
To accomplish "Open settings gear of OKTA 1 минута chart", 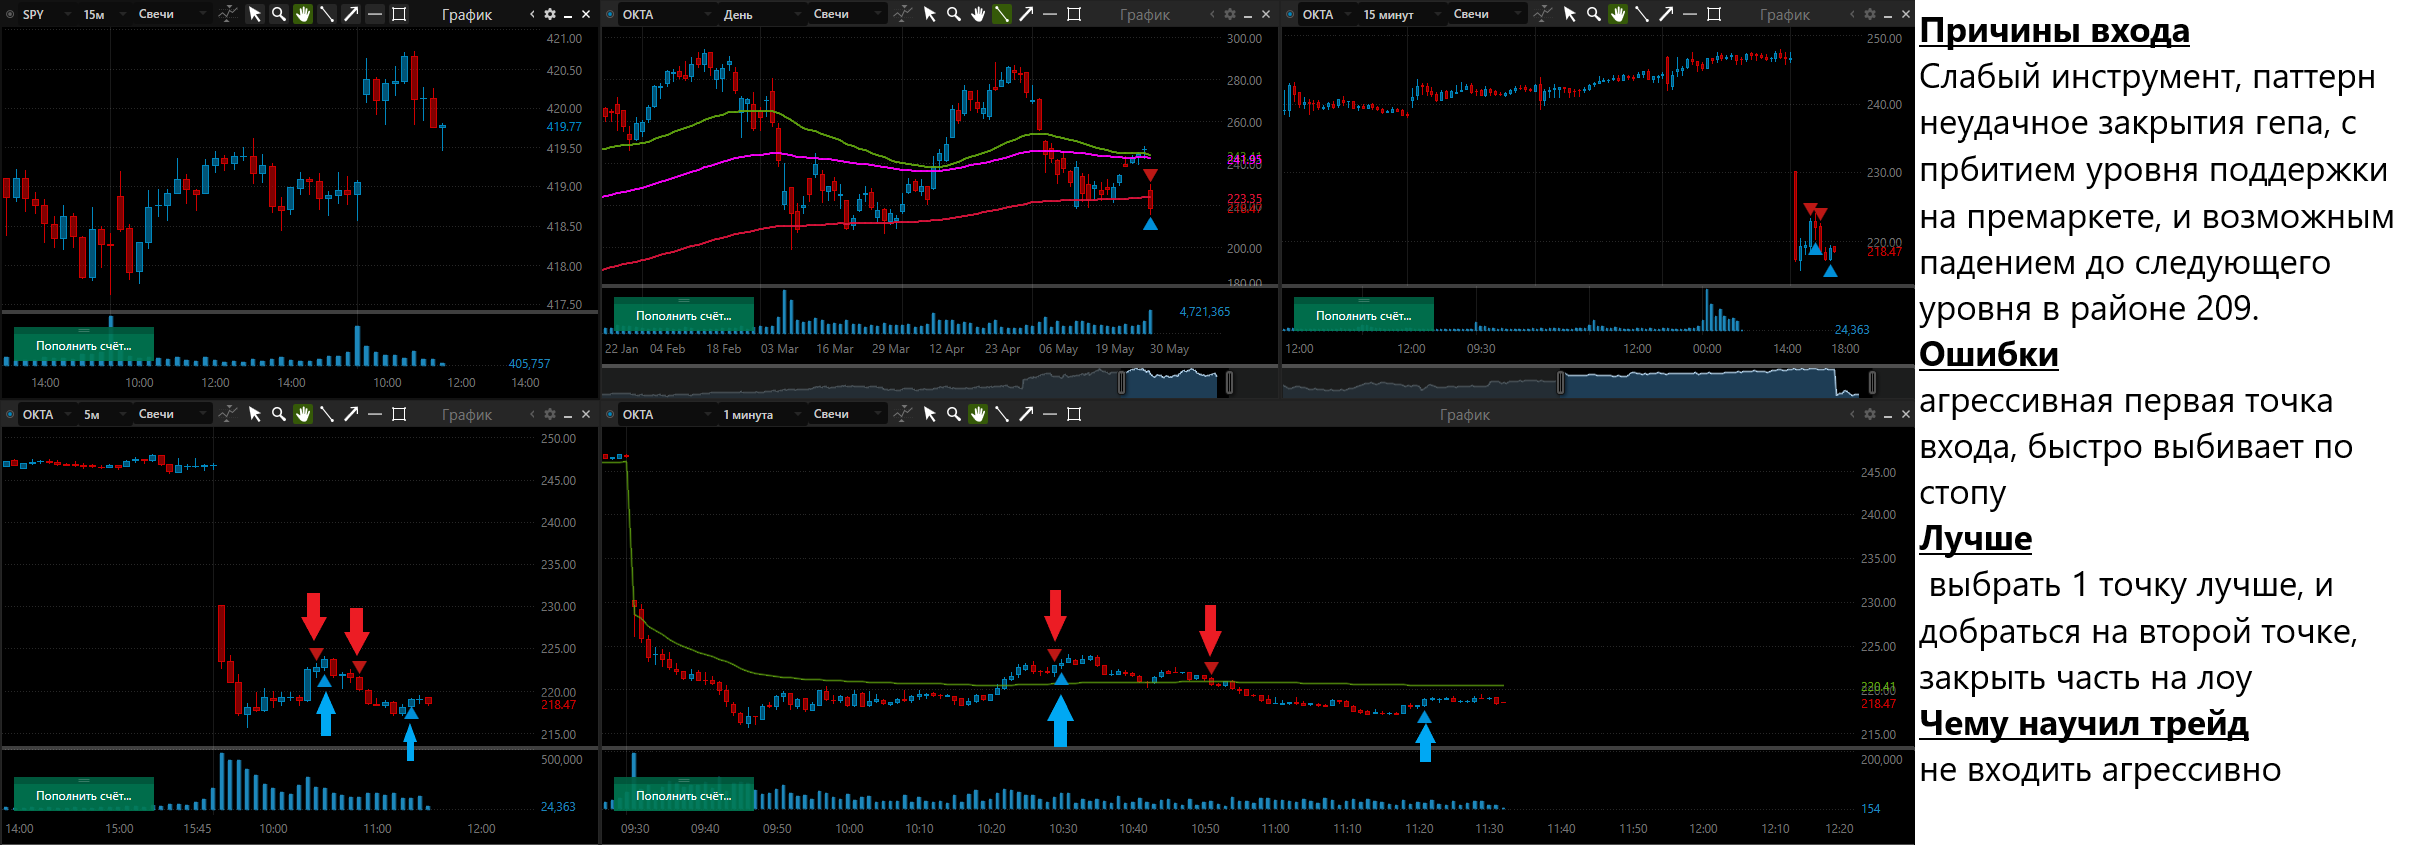I will 1870,414.
